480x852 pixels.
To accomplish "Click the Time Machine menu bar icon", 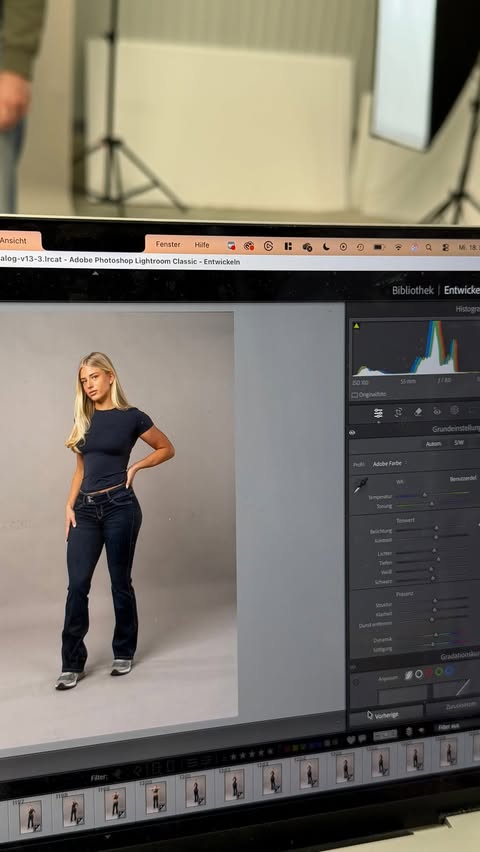I will point(360,247).
